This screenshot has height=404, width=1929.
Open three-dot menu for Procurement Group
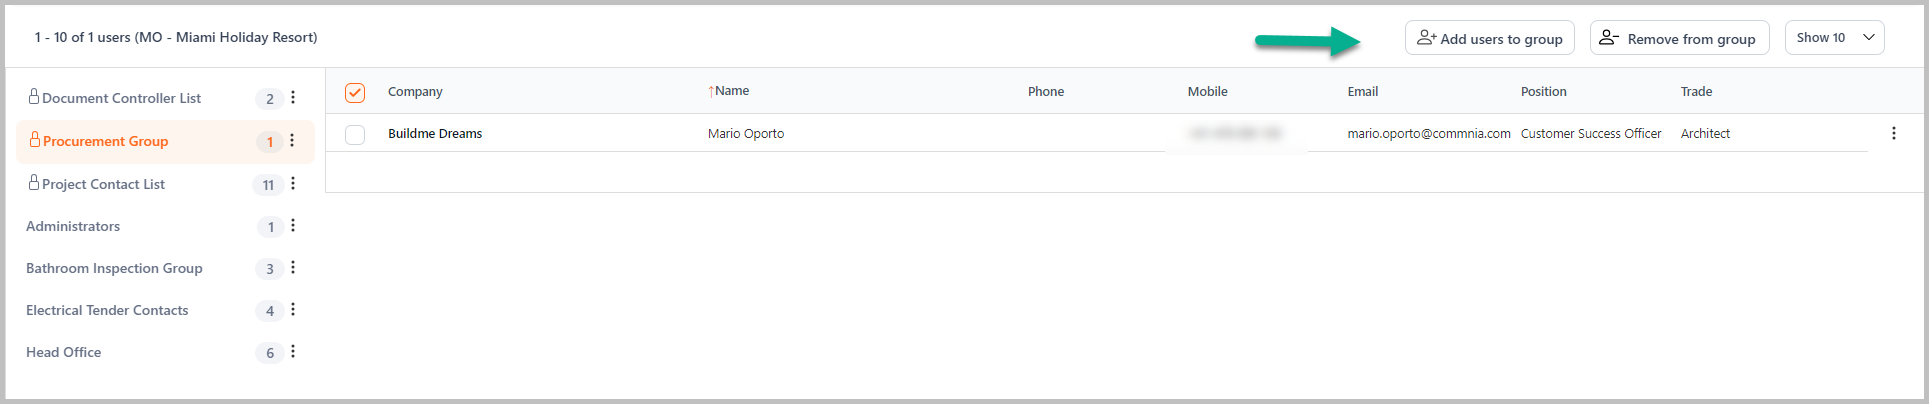292,141
